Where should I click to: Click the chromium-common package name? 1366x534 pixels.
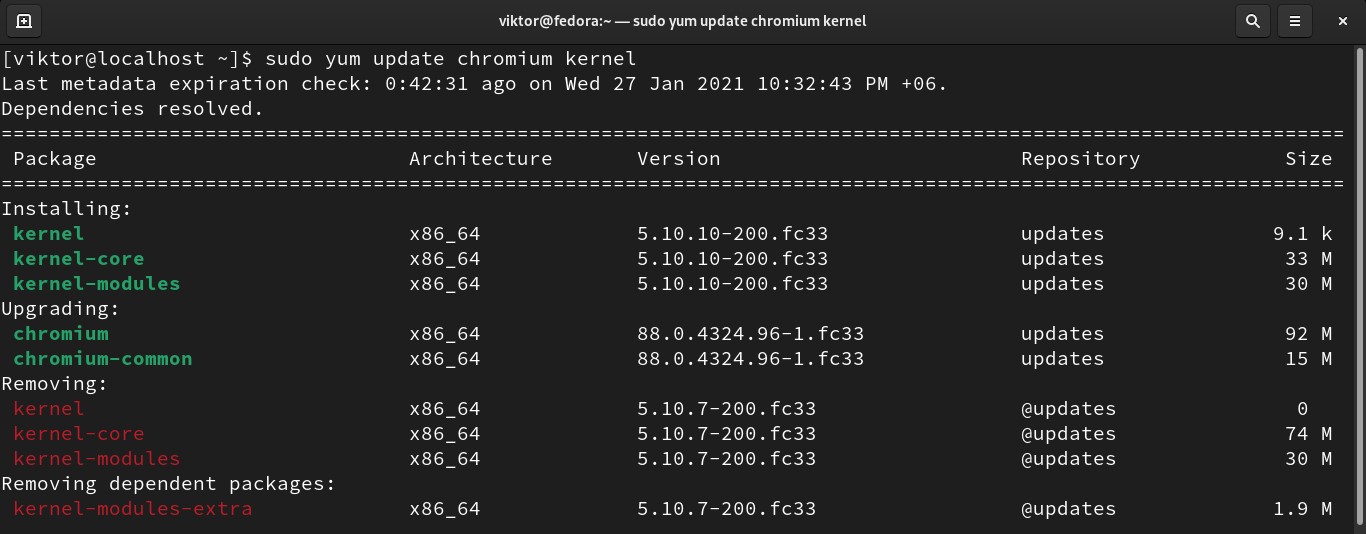click(x=102, y=359)
